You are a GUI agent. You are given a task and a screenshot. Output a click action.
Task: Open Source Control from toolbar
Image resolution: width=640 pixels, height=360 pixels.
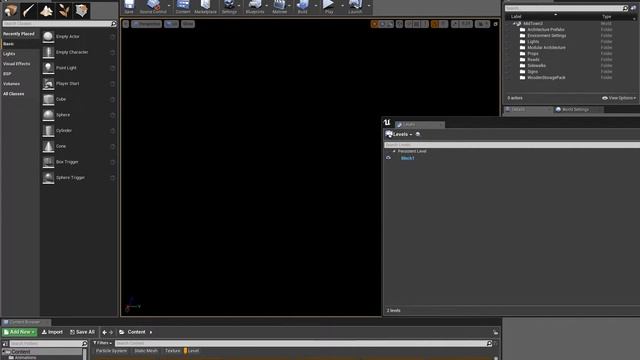[153, 7]
